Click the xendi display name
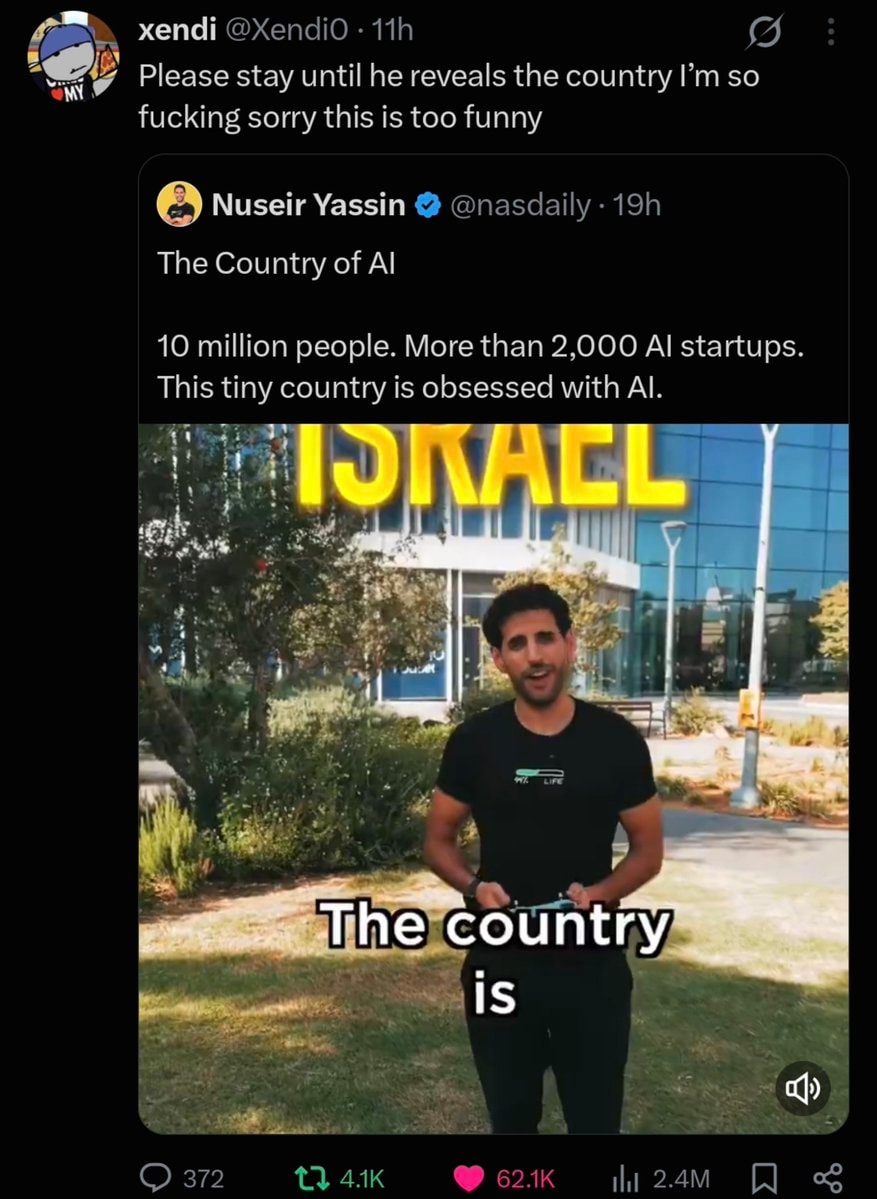 (177, 30)
